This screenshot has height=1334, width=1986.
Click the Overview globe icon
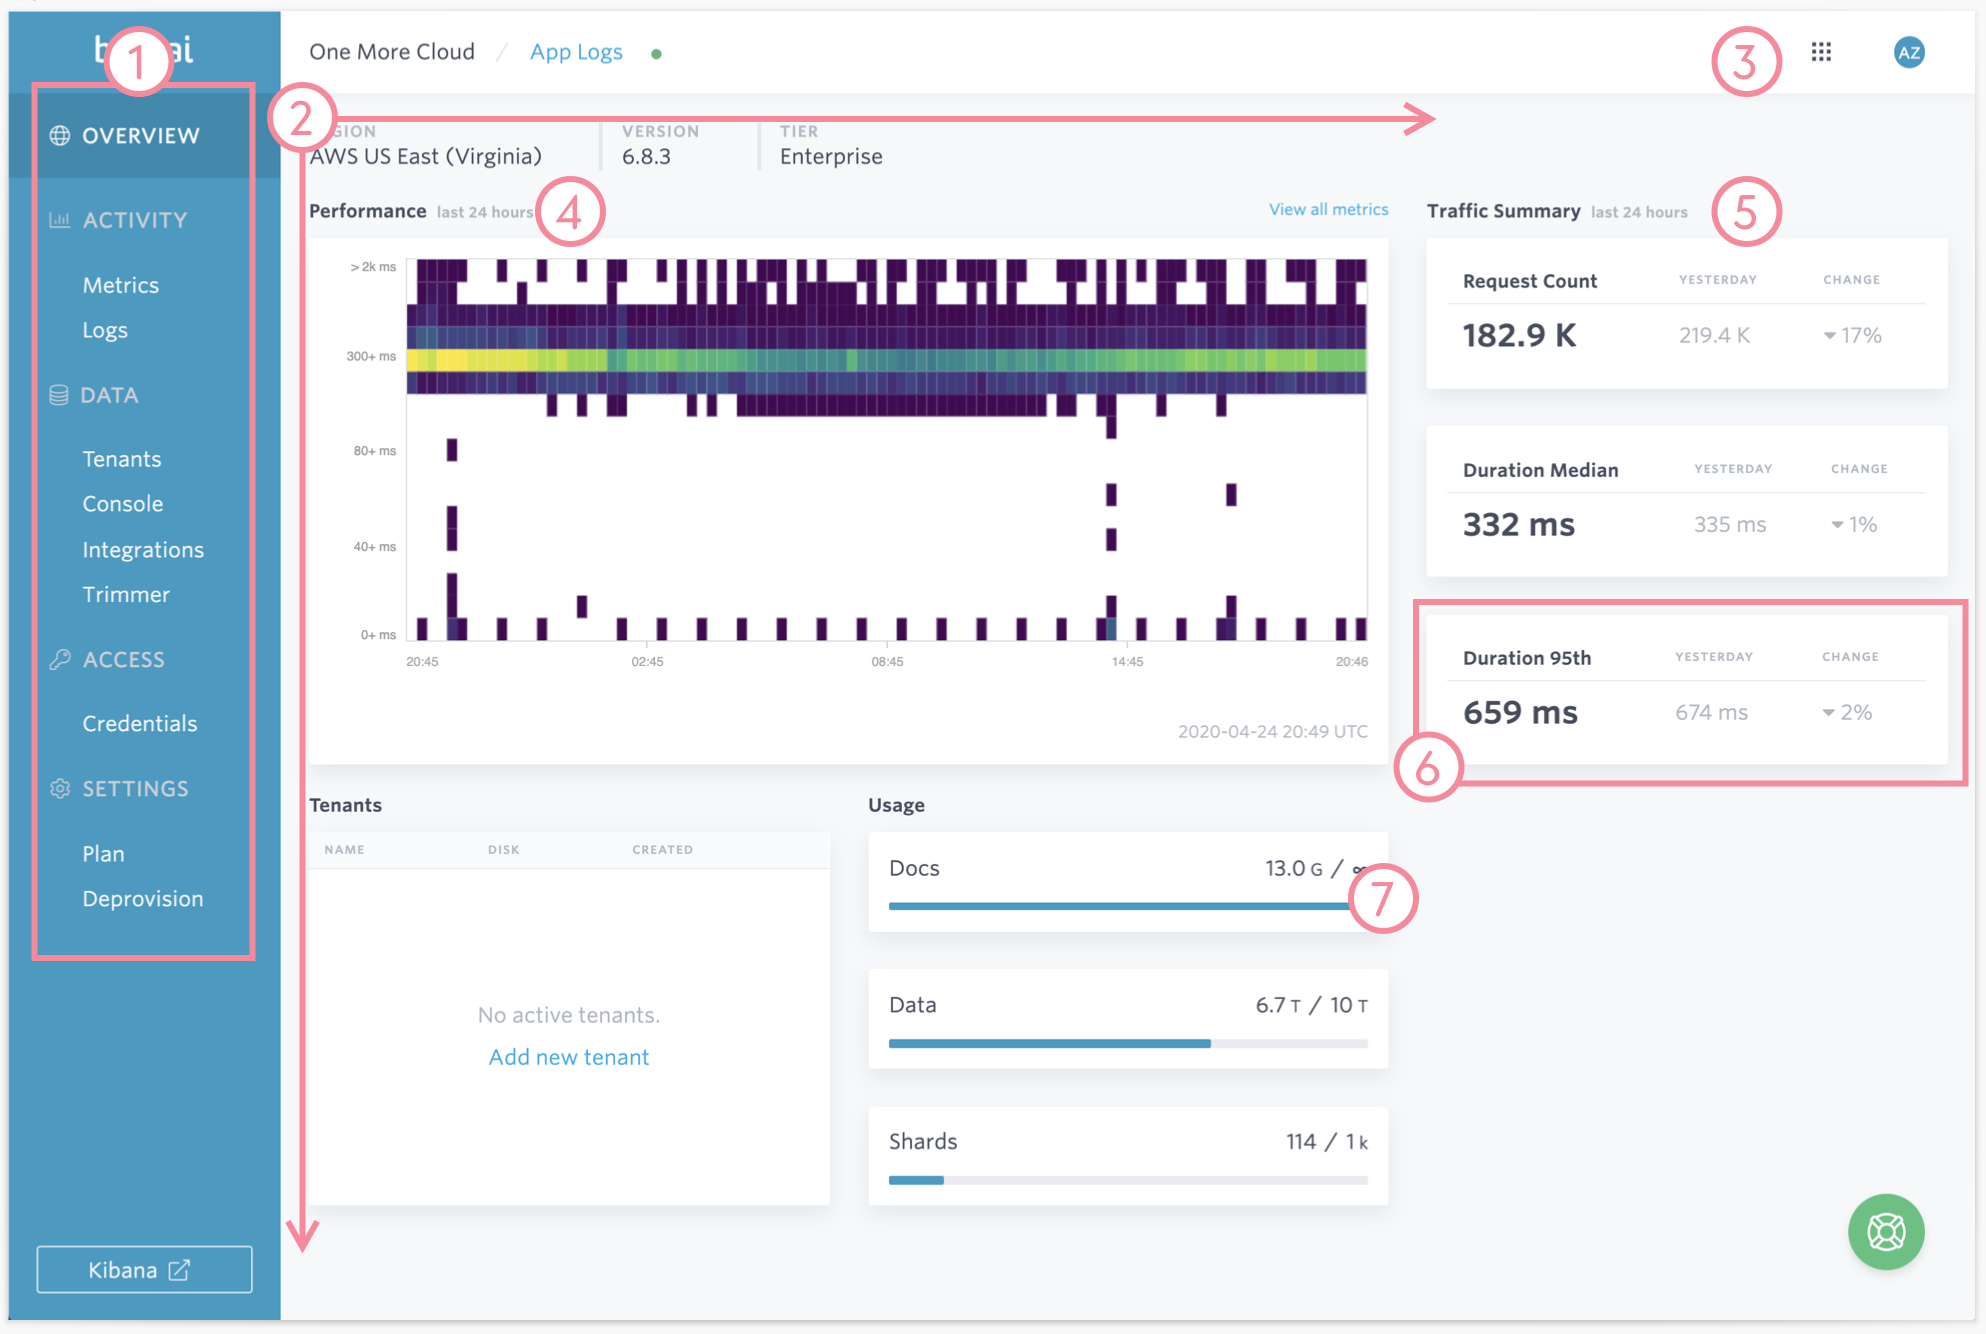click(60, 136)
